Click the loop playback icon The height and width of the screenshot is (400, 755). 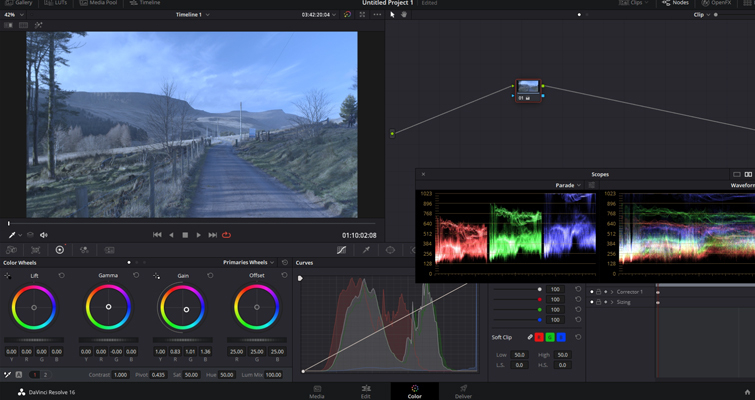pos(226,235)
